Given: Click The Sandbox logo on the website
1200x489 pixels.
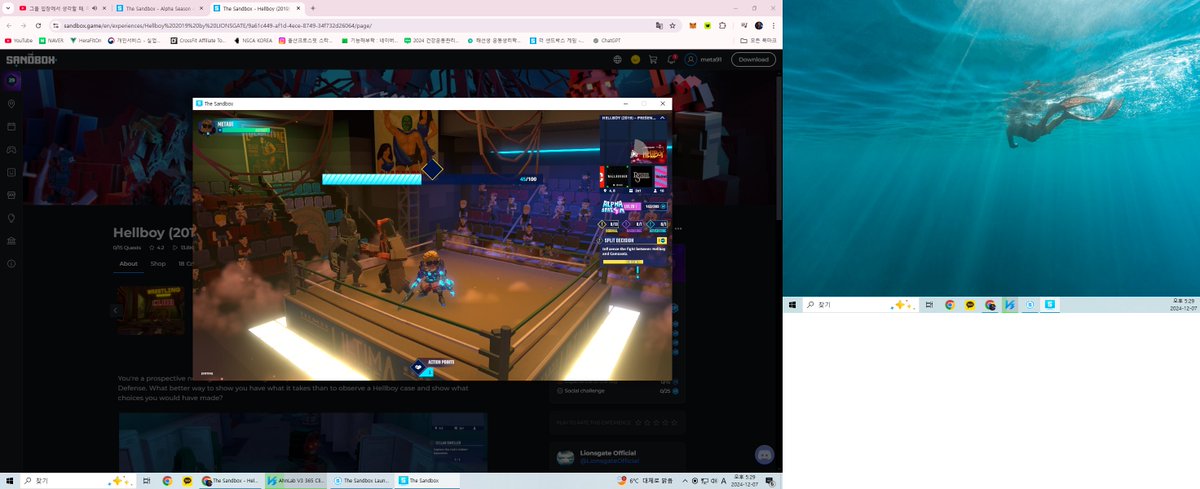Looking at the screenshot, I should [x=30, y=59].
